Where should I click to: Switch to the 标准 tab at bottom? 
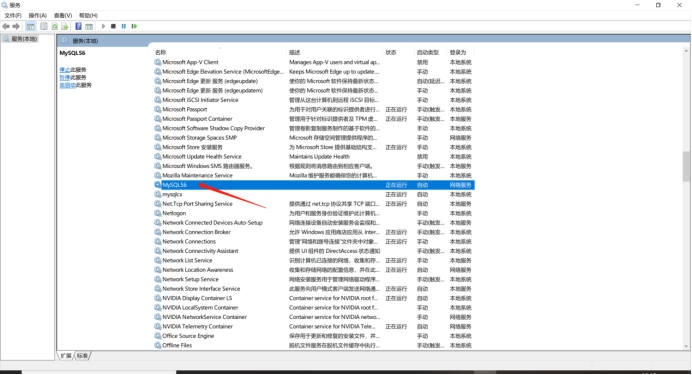[82, 356]
